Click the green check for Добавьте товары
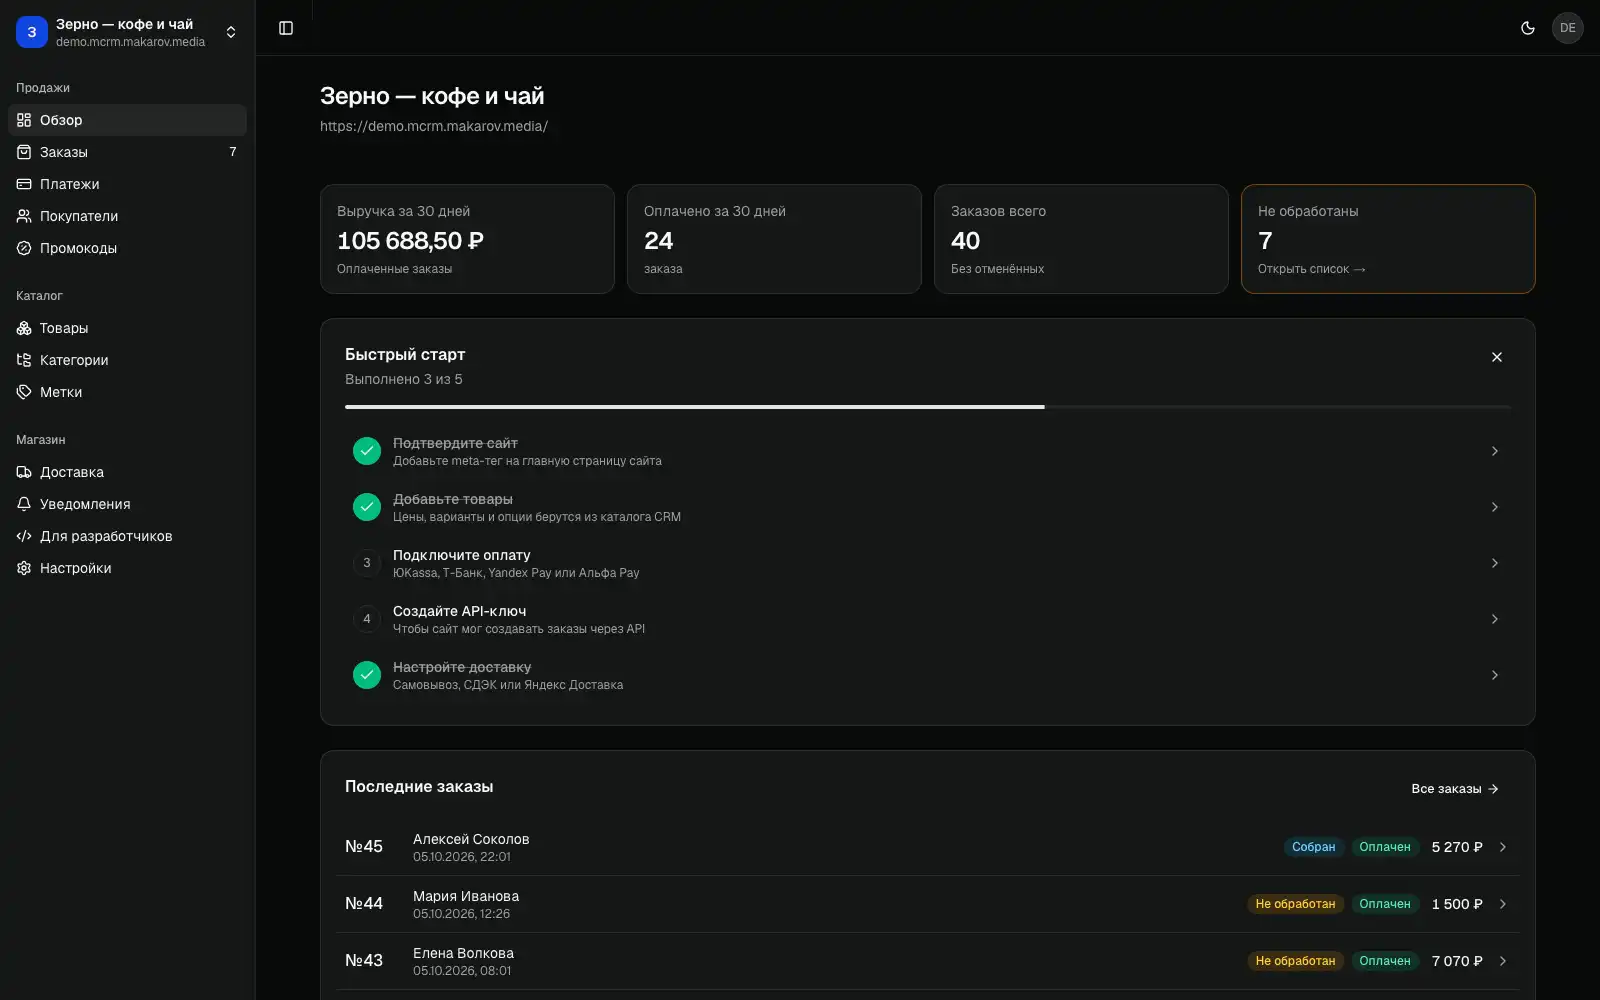 (x=367, y=507)
